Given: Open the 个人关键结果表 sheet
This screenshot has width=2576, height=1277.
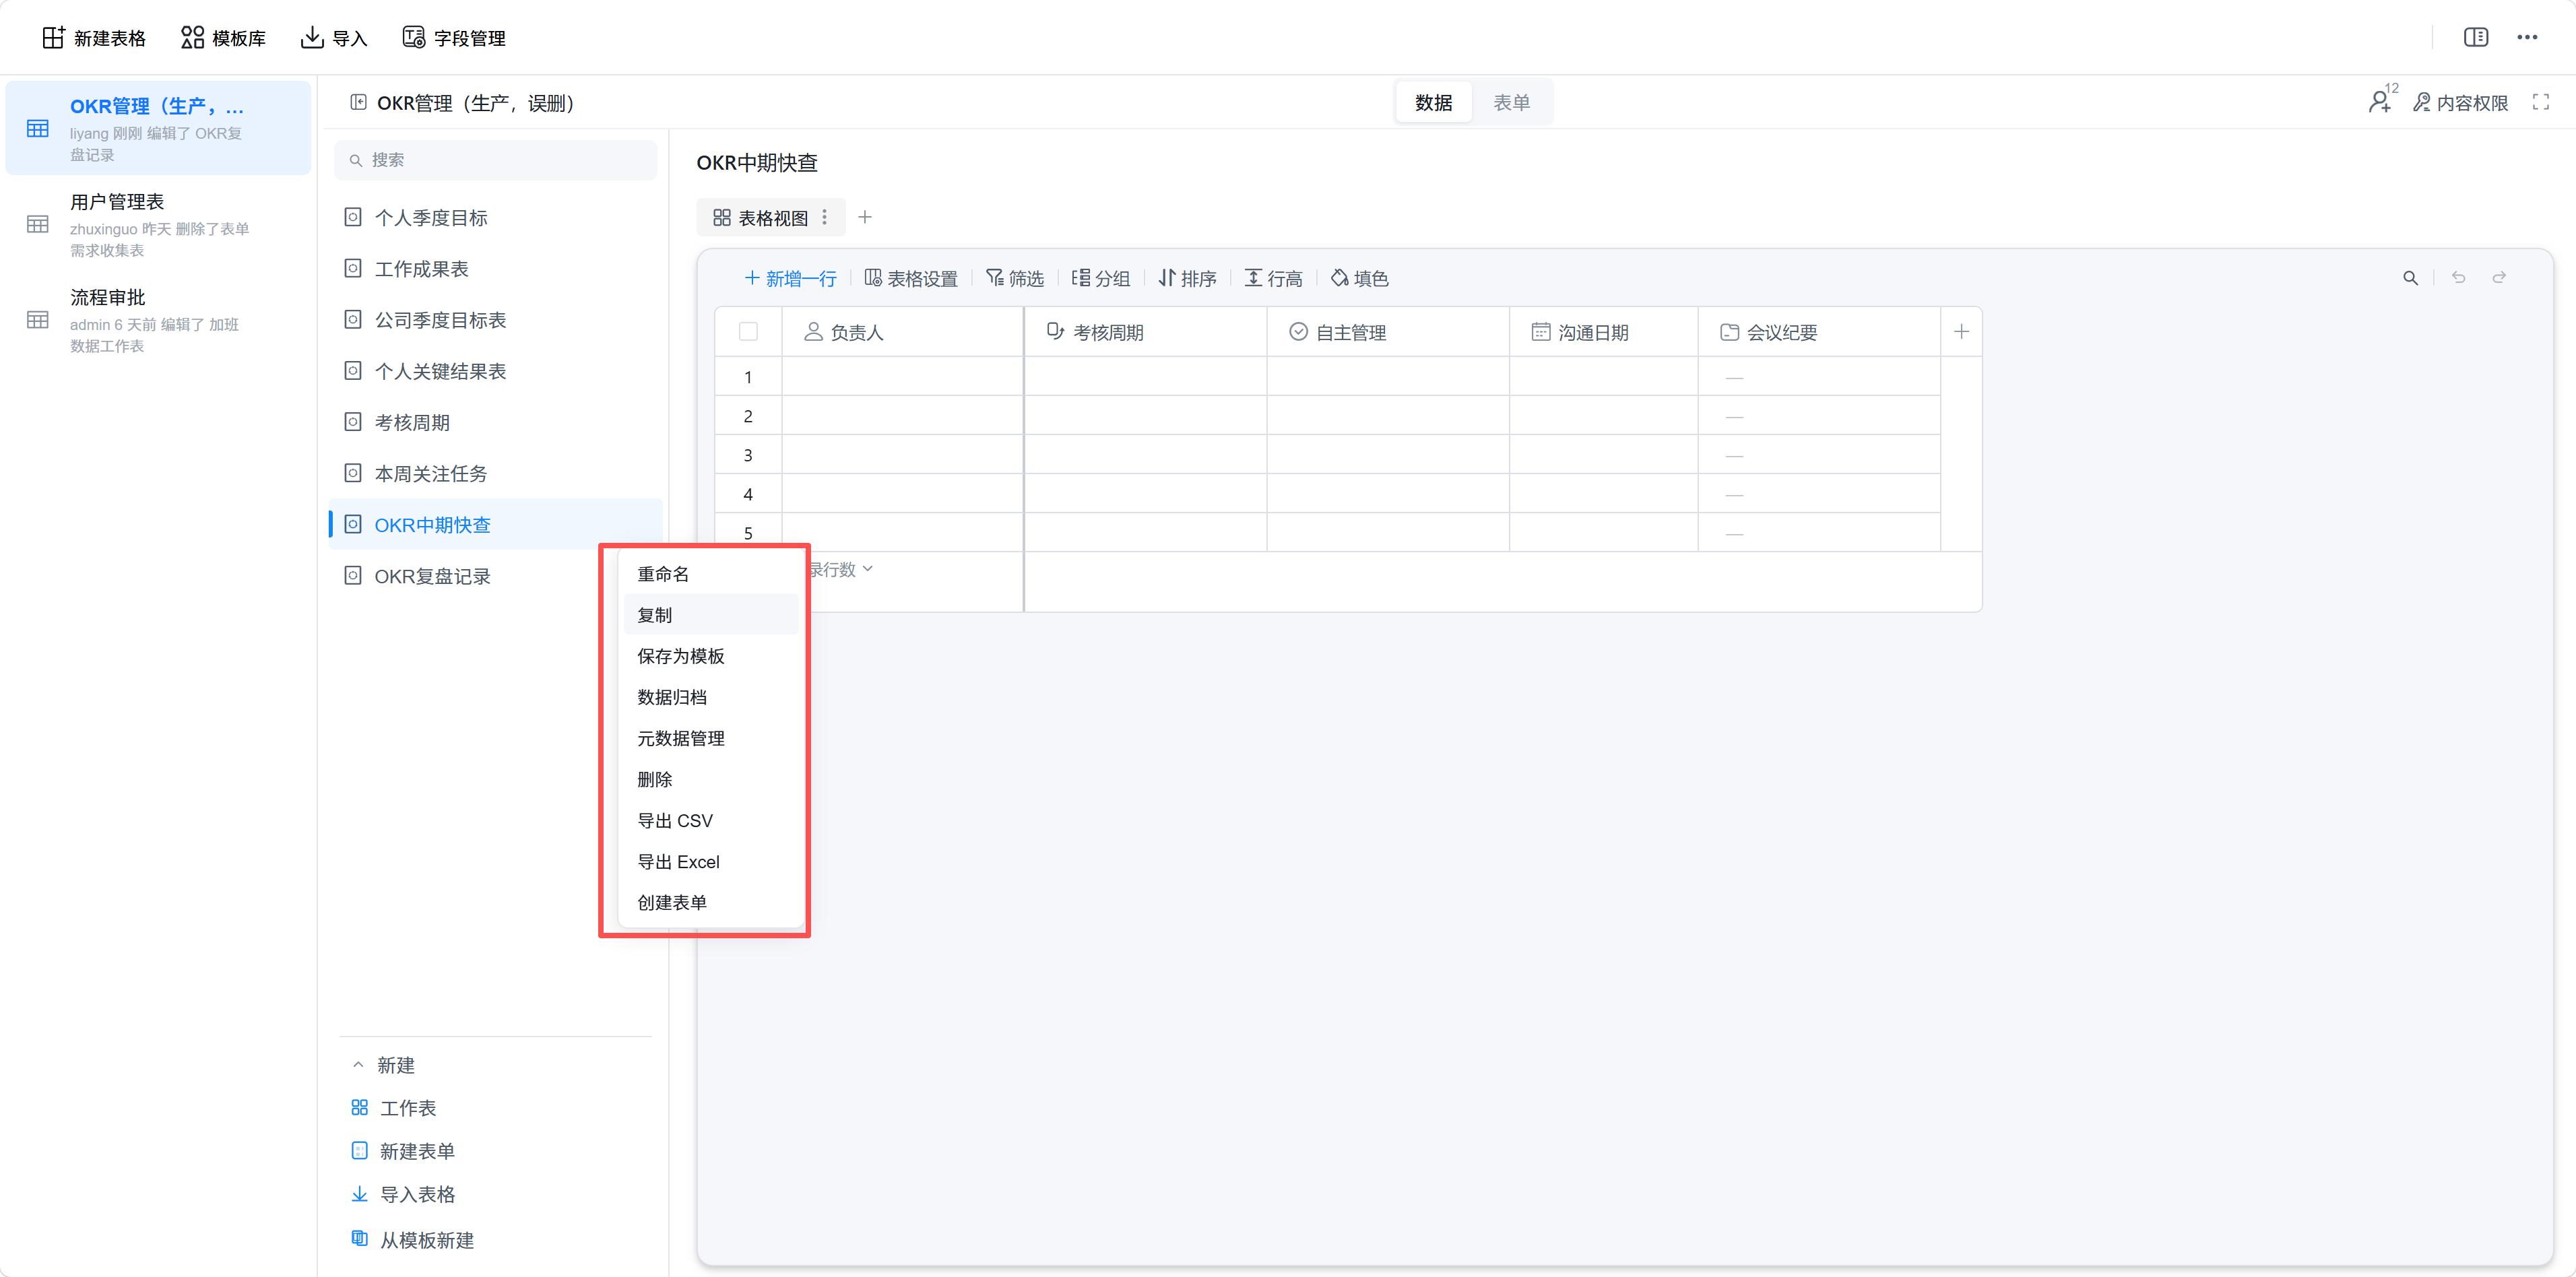Looking at the screenshot, I should pos(496,371).
